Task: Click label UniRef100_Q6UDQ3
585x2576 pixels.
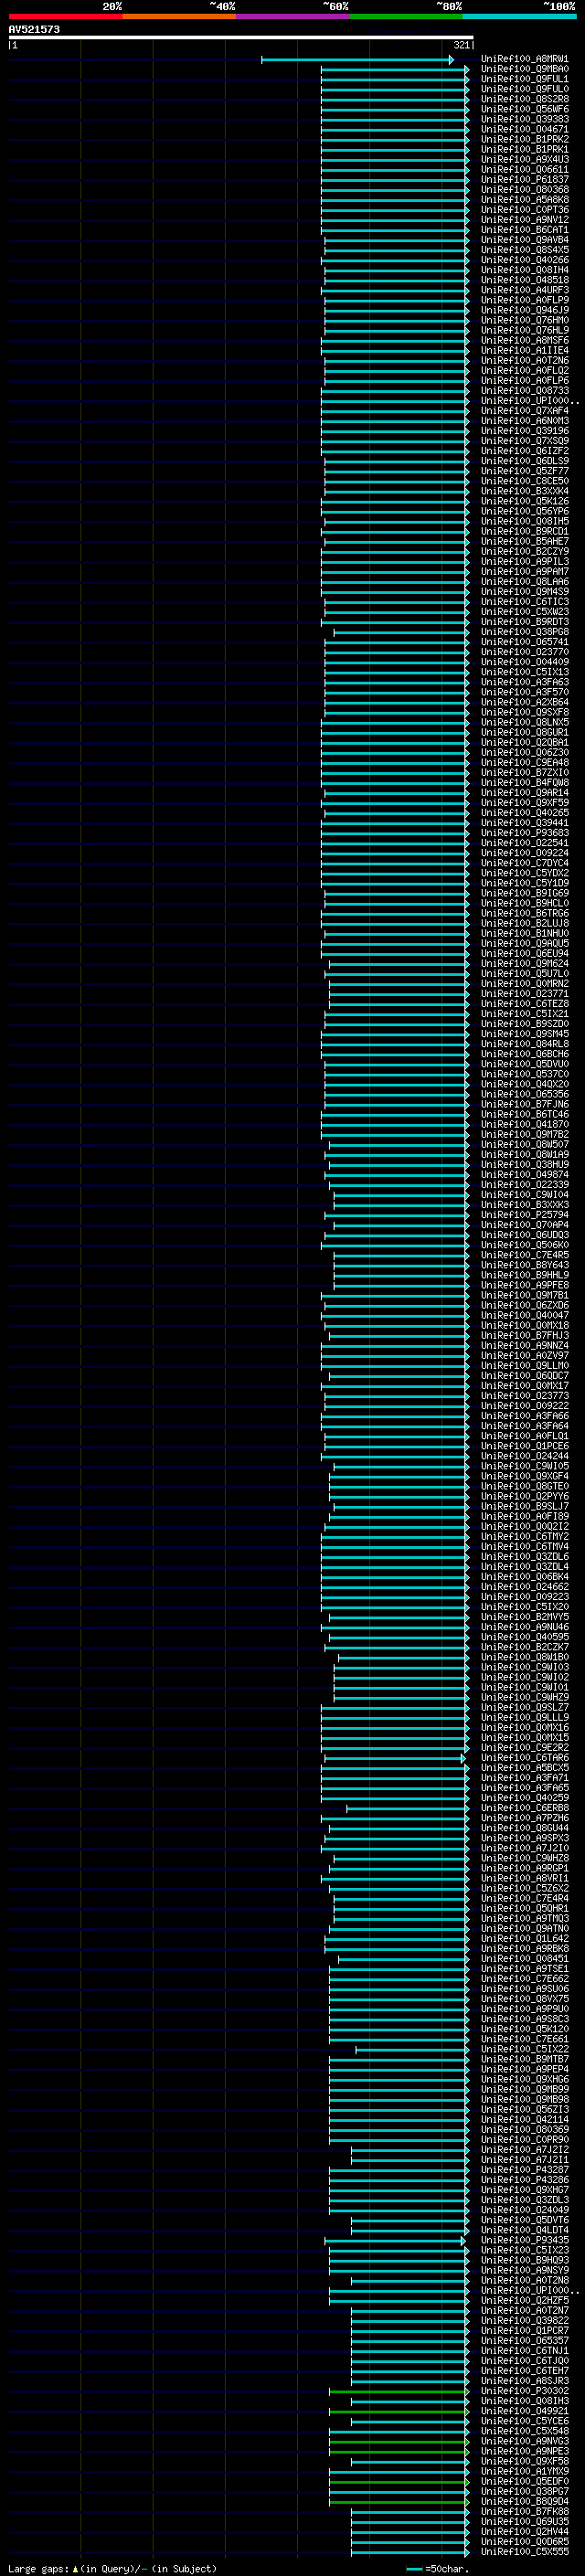Action: click(525, 1235)
